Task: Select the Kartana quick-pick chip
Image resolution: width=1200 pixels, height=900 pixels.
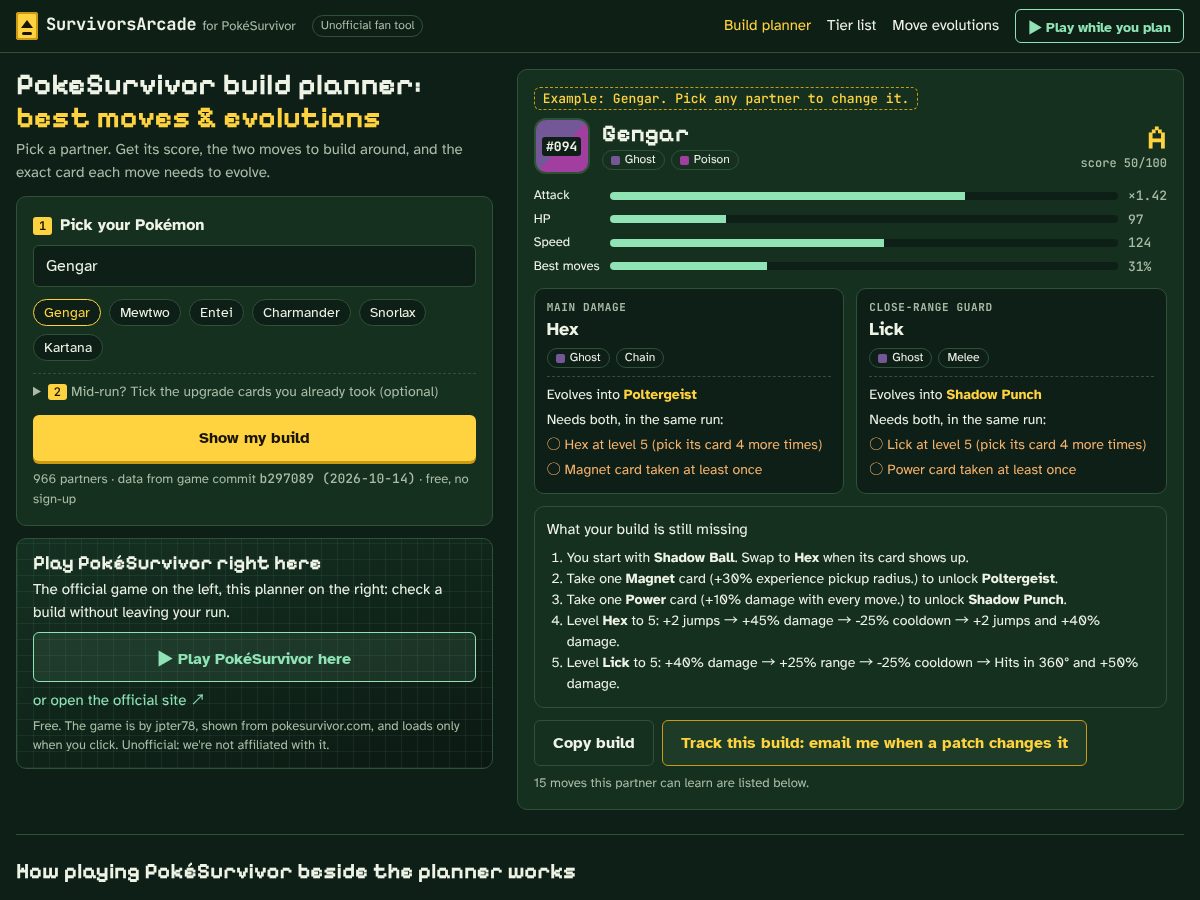Action: pos(68,348)
